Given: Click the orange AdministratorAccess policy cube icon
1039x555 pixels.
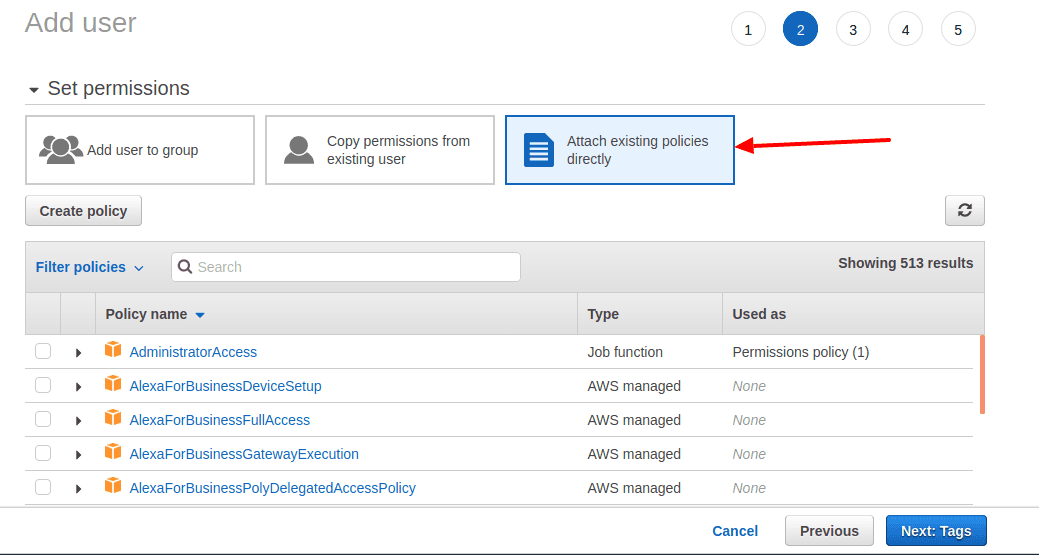Looking at the screenshot, I should [113, 350].
